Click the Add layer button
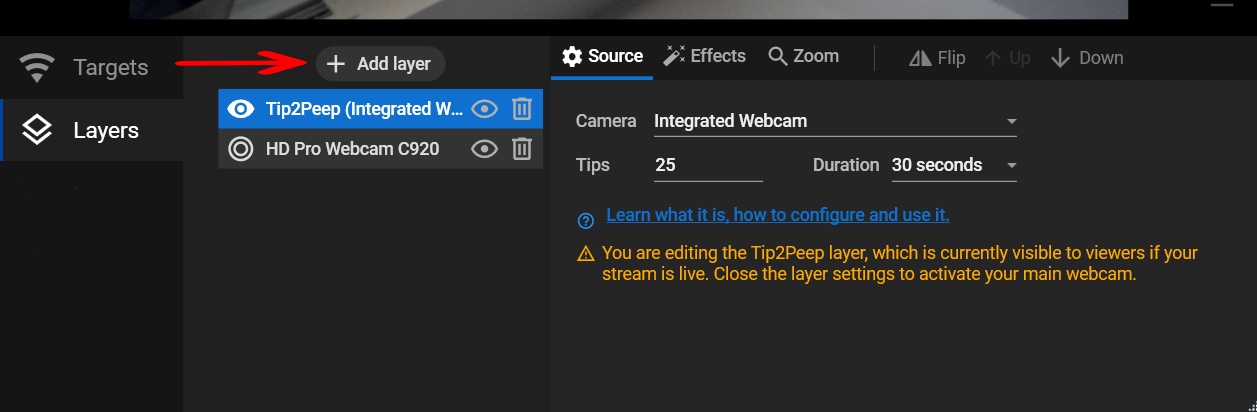Viewport: 1257px width, 412px height. point(381,64)
